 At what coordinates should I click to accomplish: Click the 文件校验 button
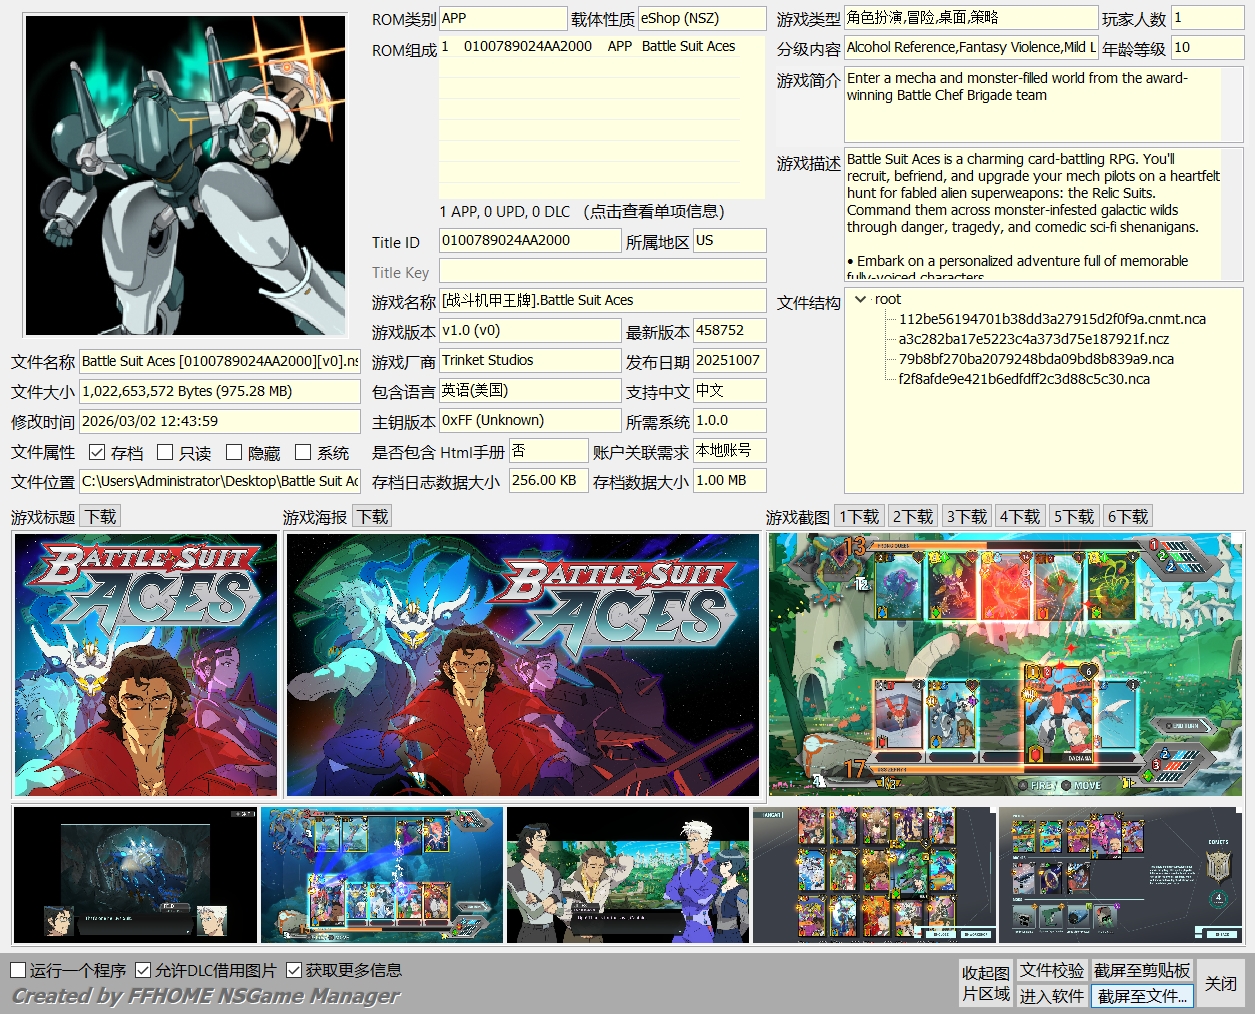1052,970
